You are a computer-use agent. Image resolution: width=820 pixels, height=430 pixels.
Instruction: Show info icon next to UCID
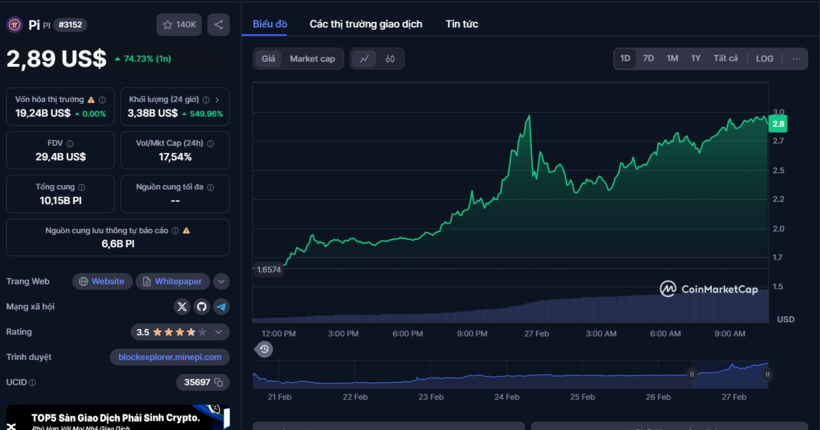point(32,383)
